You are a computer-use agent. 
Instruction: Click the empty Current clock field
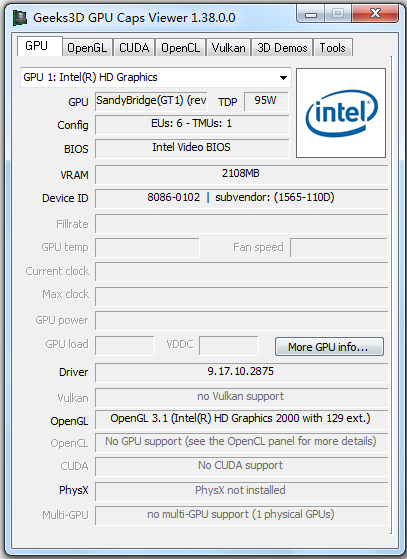[x=241, y=272]
